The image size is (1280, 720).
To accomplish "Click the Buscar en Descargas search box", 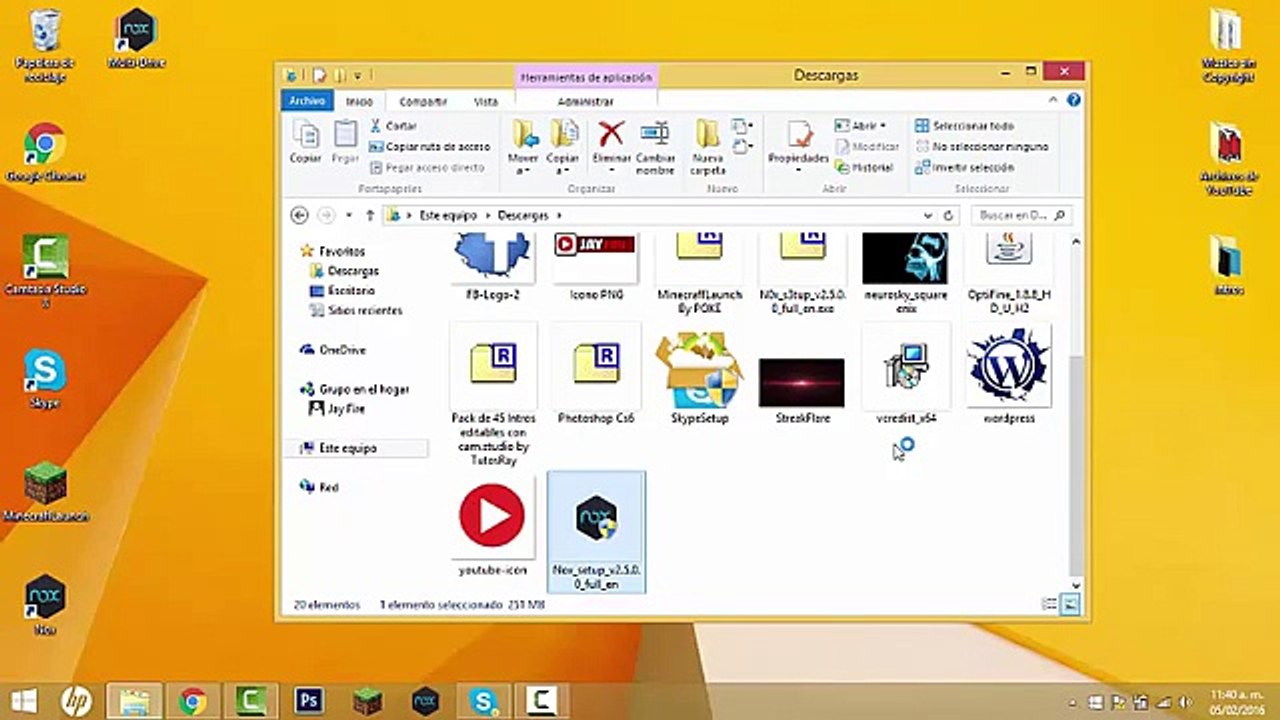I will point(1020,215).
